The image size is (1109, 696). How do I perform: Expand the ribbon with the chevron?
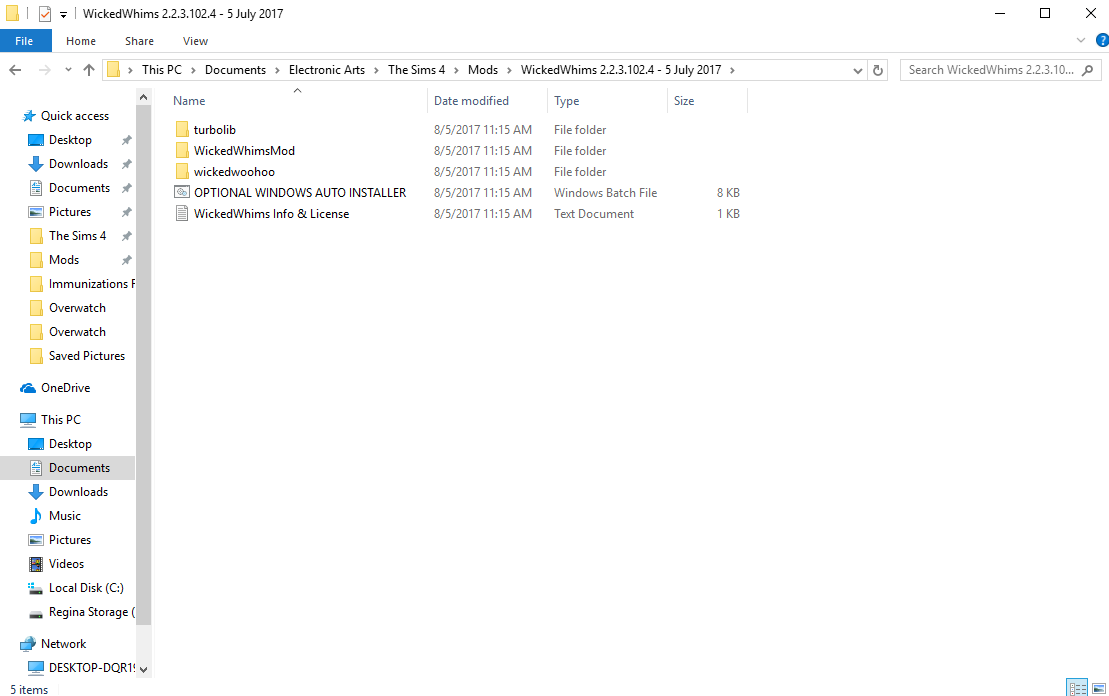point(1081,40)
